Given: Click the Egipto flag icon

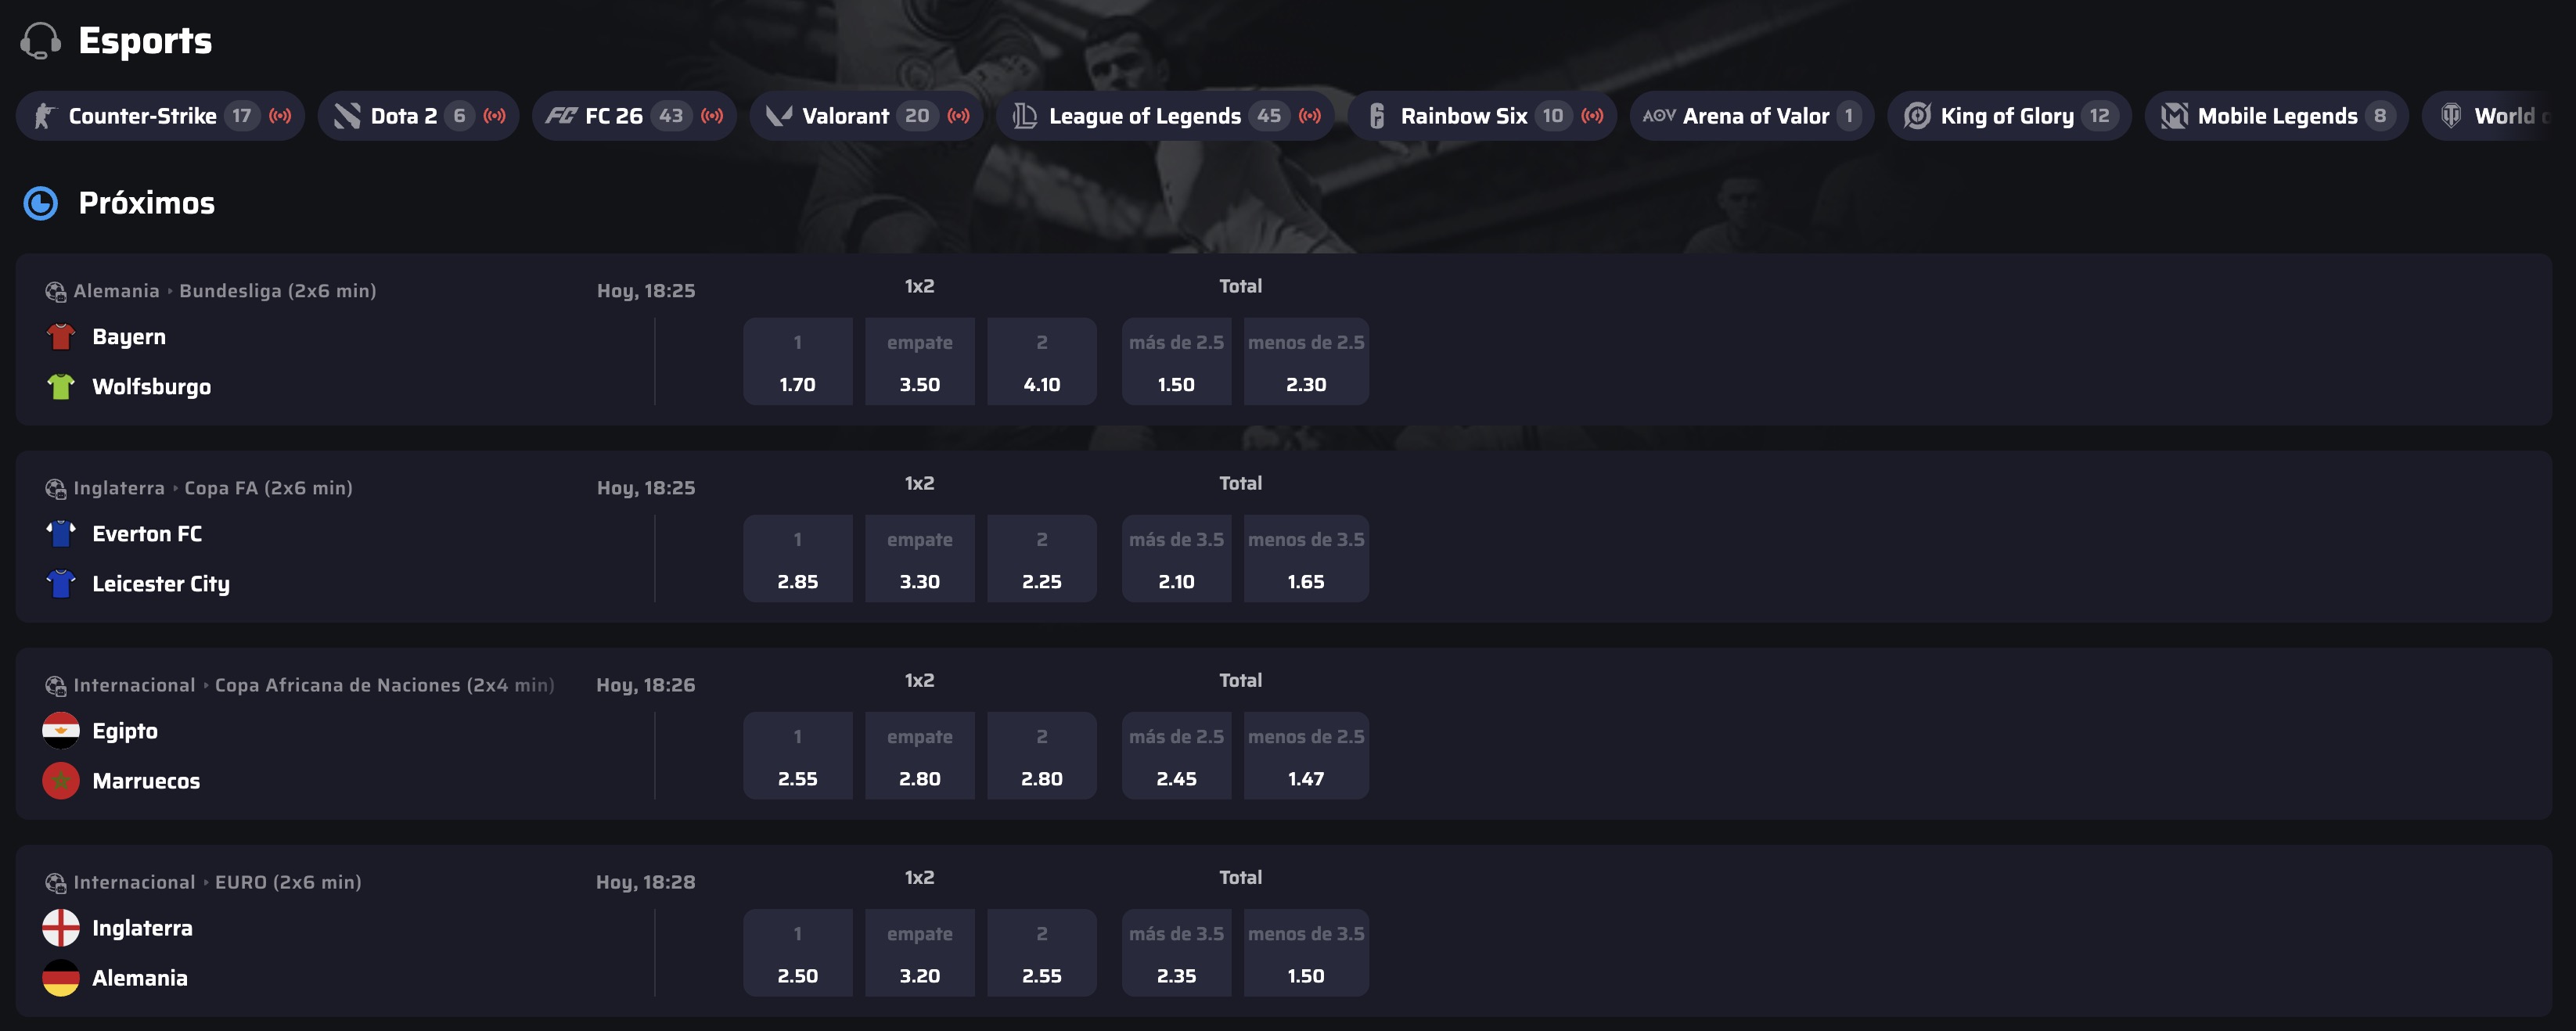Looking at the screenshot, I should click(x=61, y=731).
